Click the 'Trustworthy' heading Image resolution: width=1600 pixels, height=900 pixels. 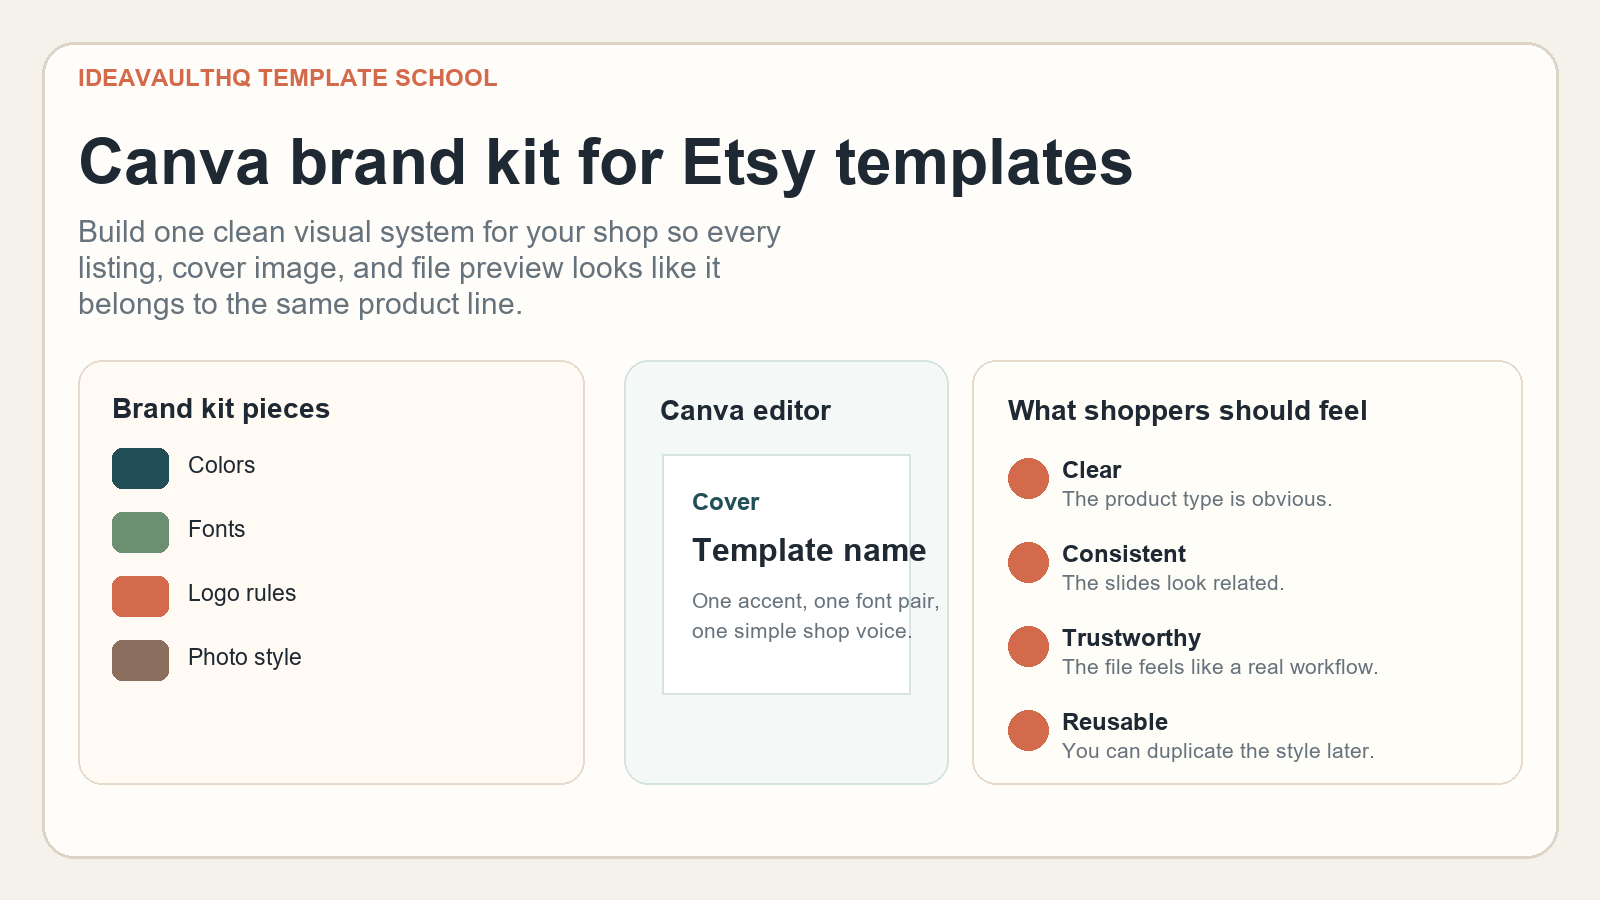coord(1131,638)
